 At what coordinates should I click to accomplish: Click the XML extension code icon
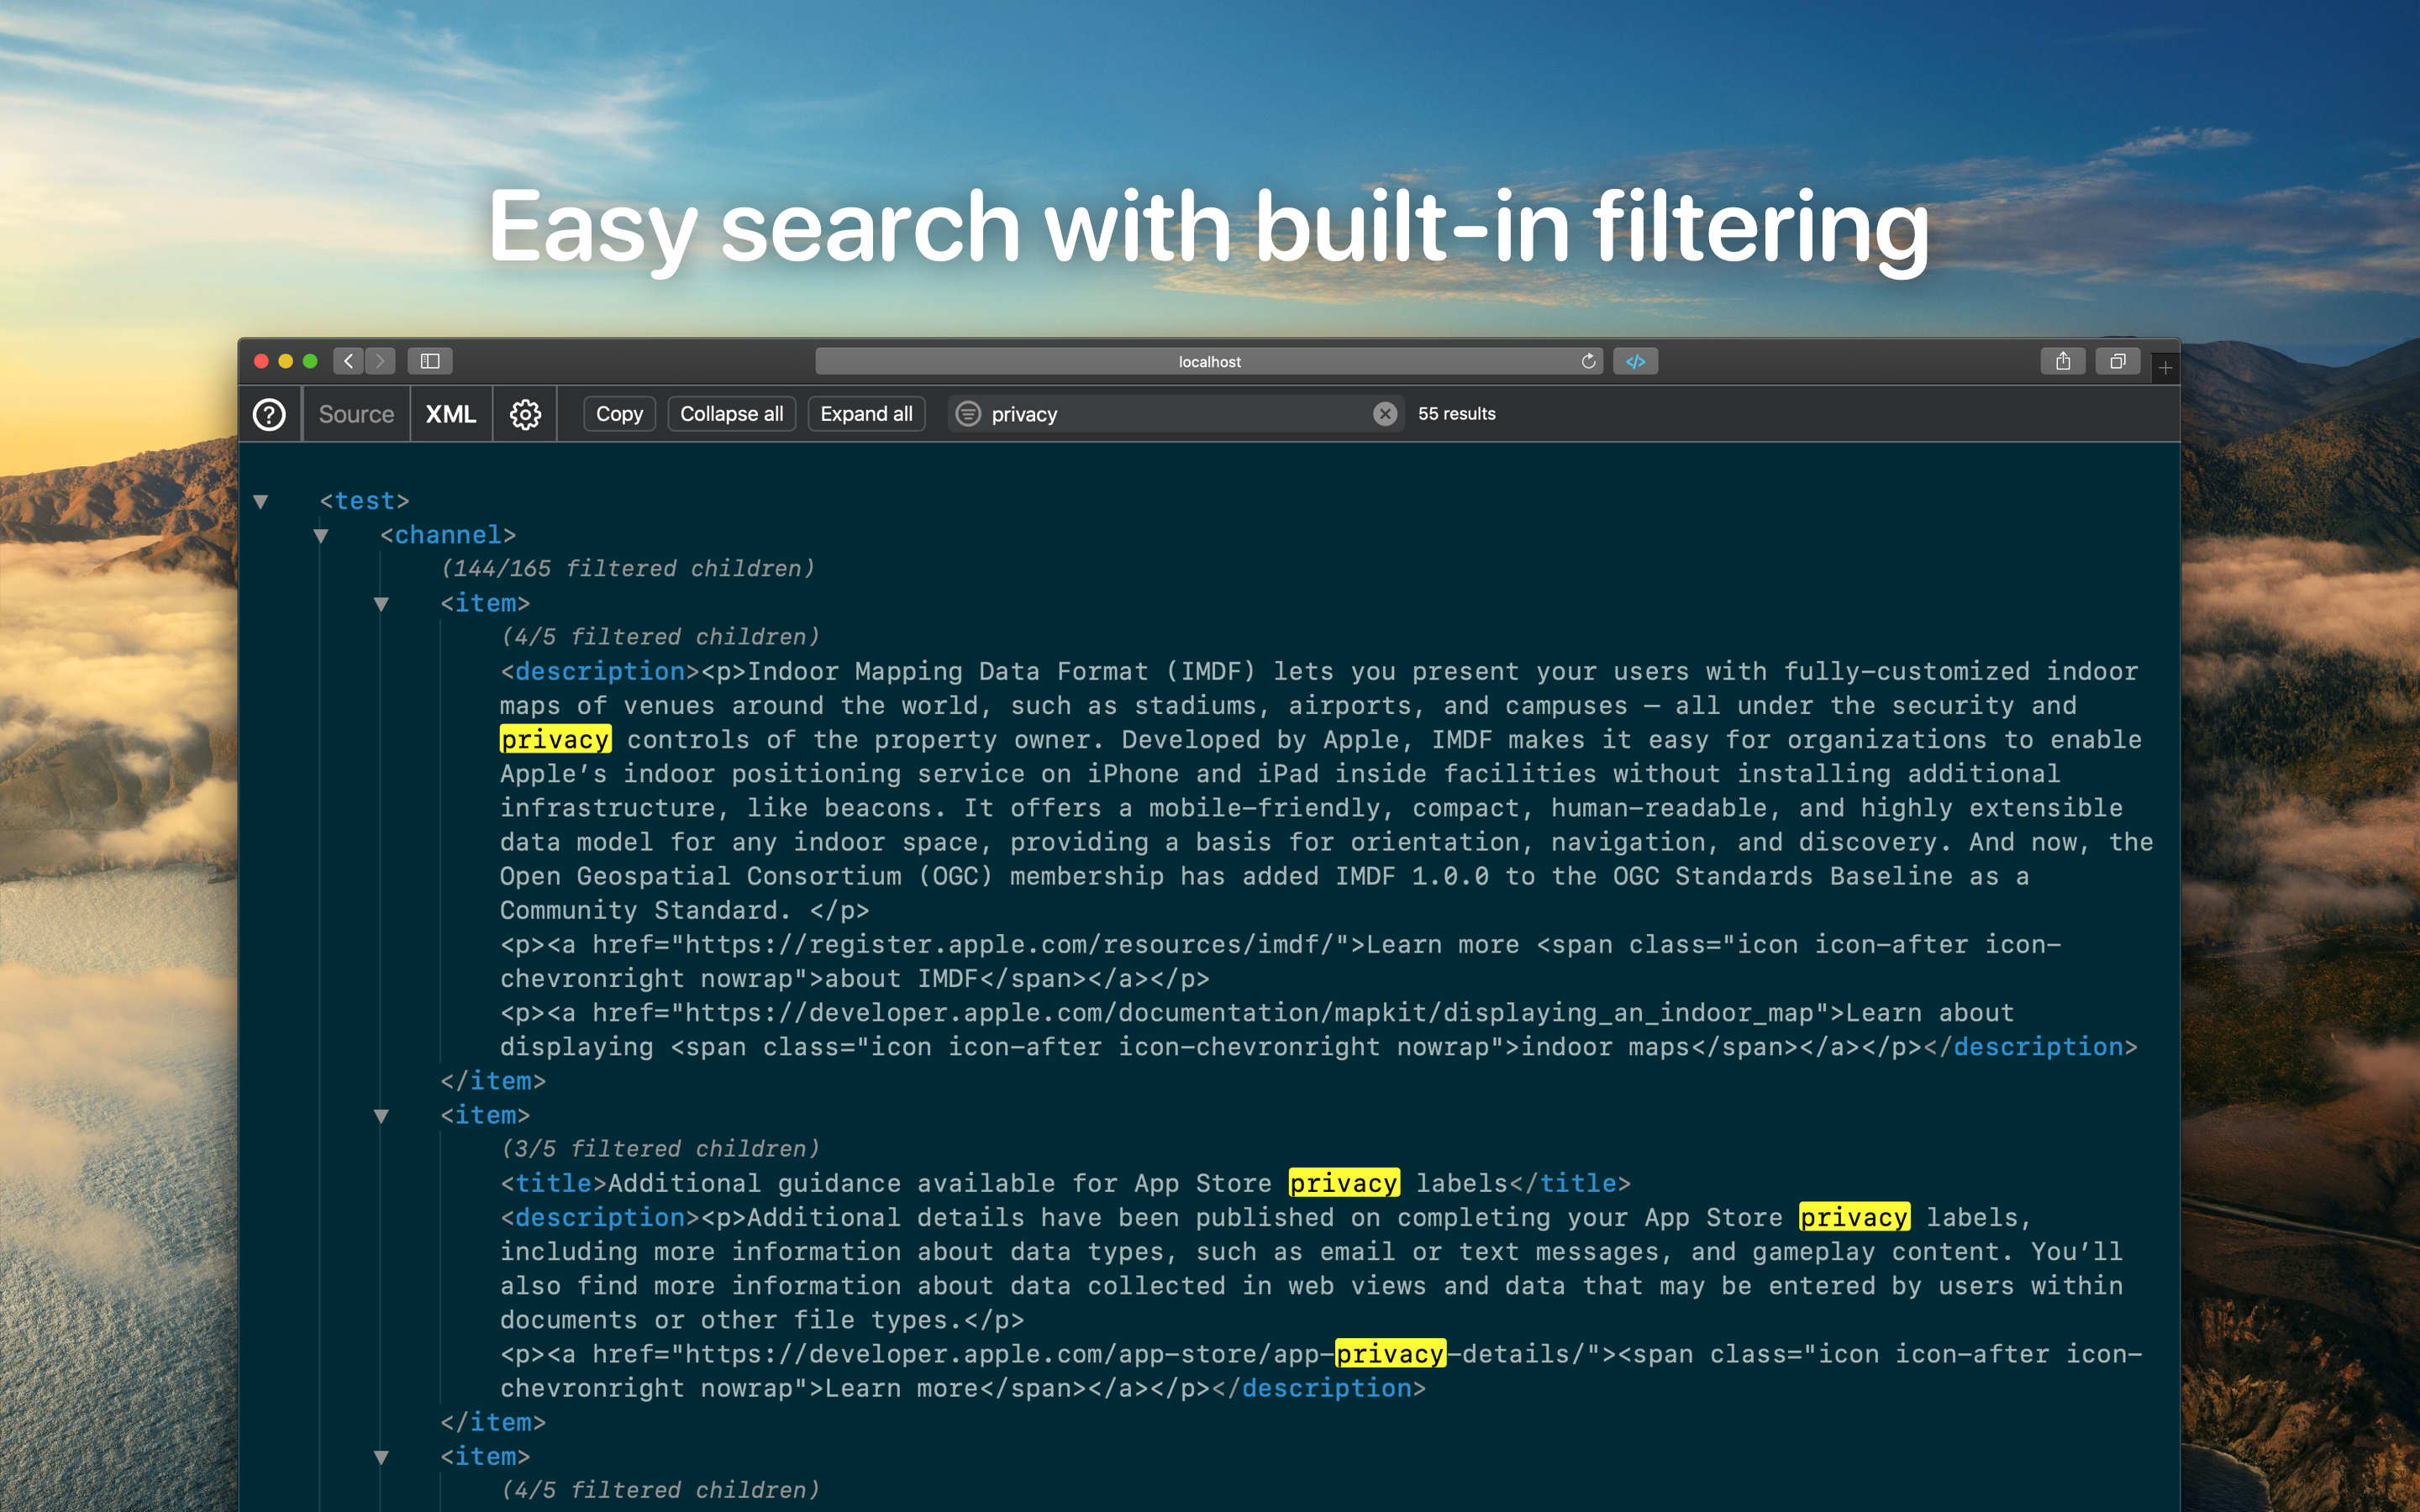[x=1635, y=361]
